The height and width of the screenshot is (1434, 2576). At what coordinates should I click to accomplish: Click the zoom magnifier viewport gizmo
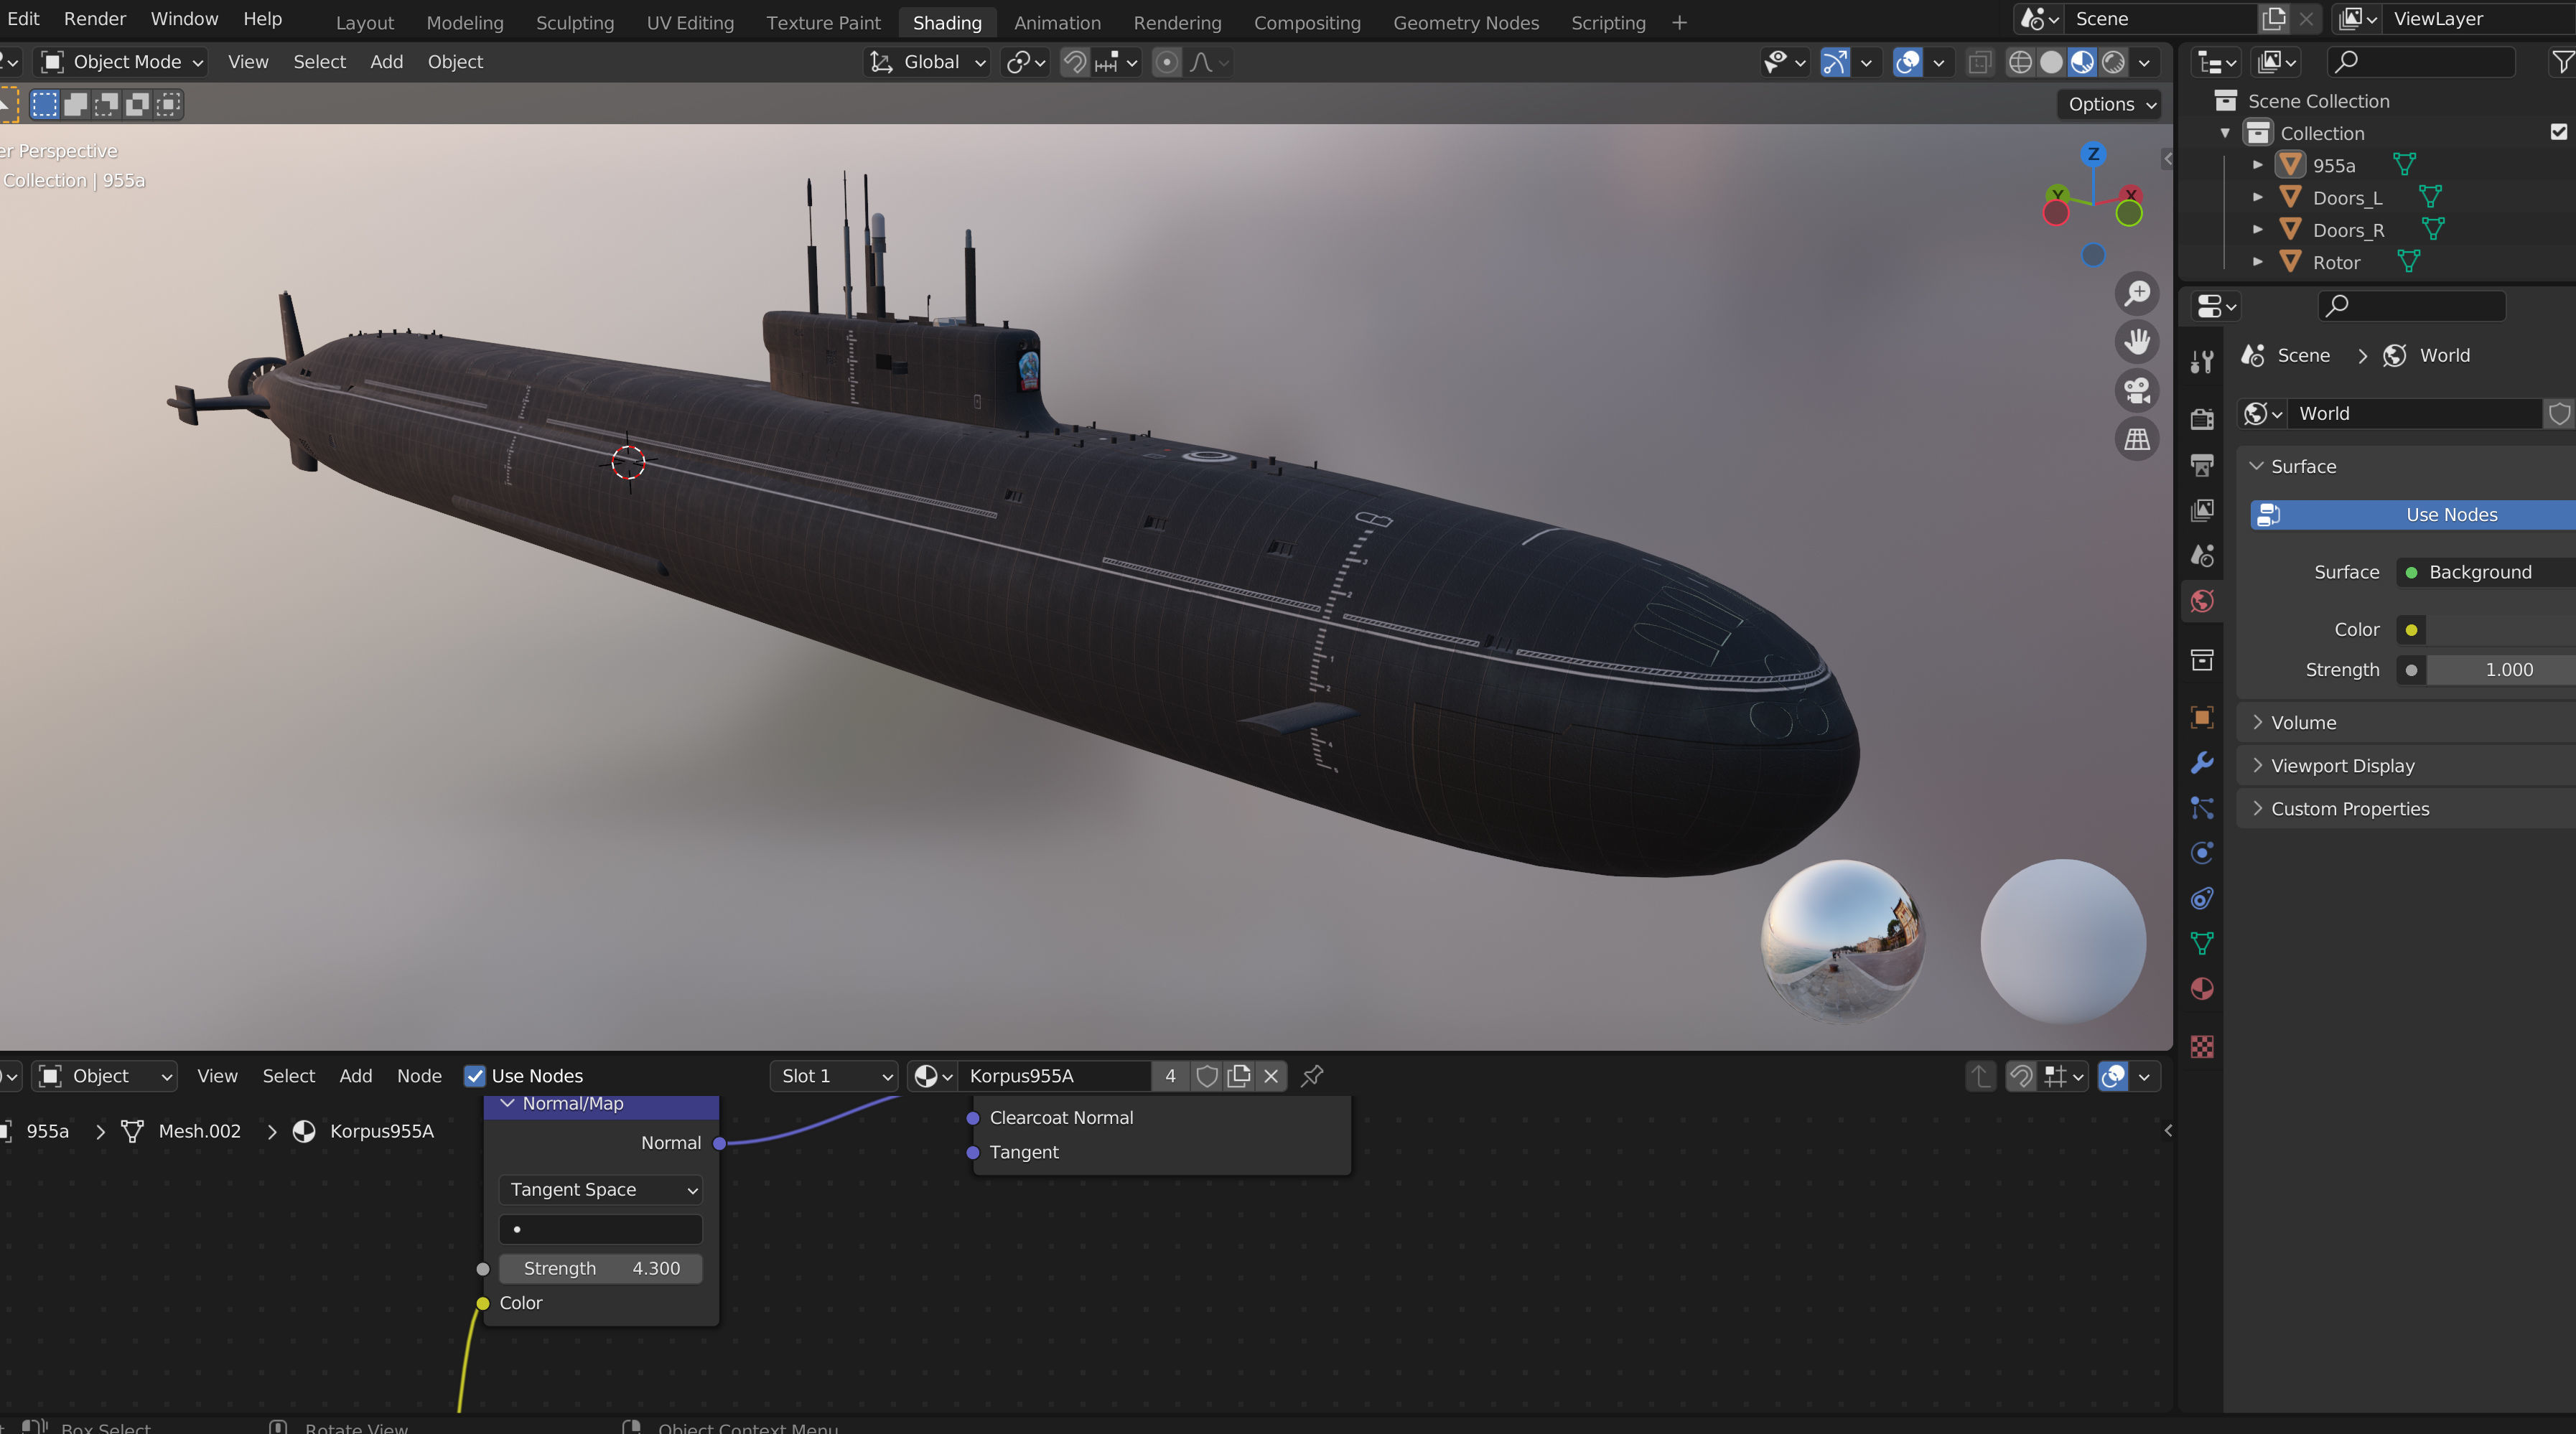(x=2137, y=293)
